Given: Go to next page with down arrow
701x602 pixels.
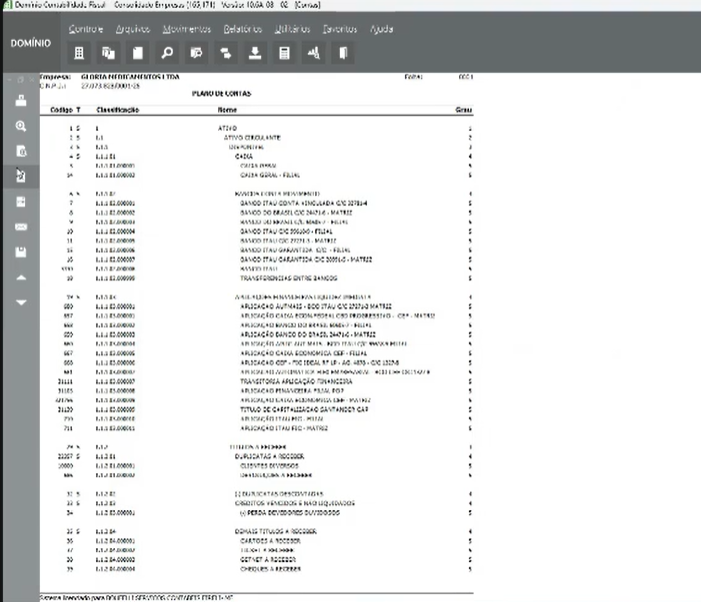Looking at the screenshot, I should click(x=21, y=303).
